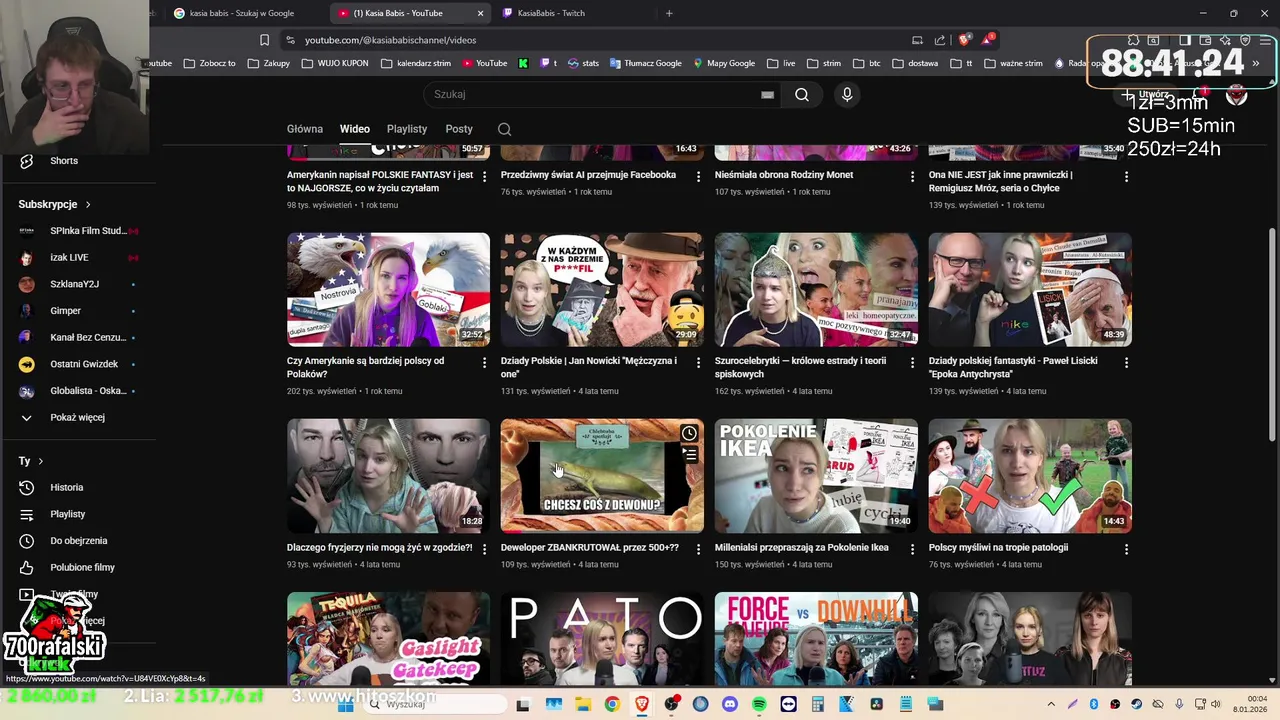
Task: Open options menu for Szurocelebrytki video
Action: click(912, 362)
